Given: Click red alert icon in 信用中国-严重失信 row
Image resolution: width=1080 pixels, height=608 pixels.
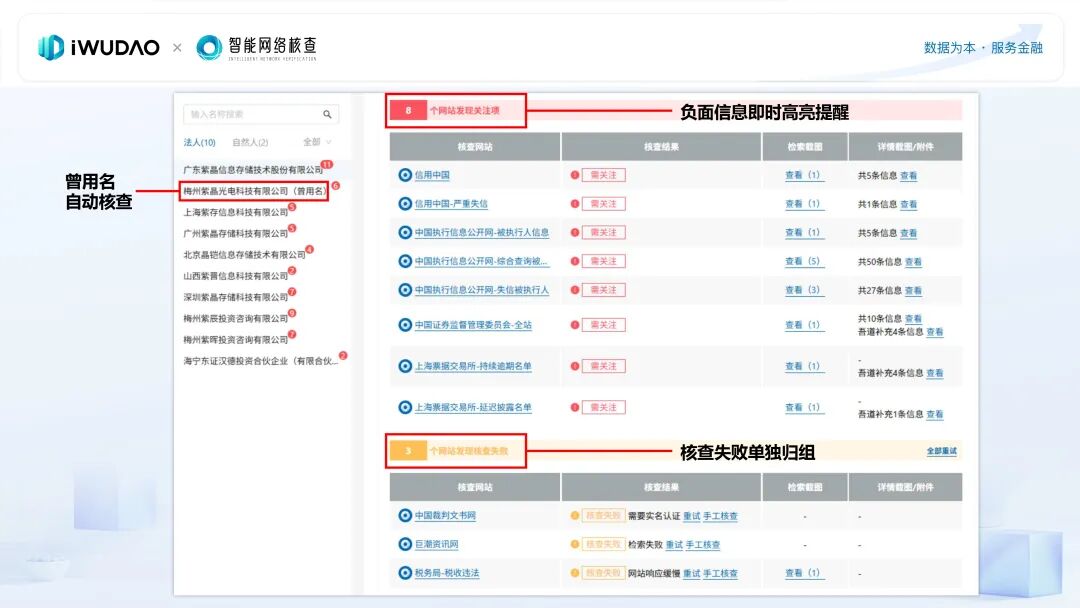Looking at the screenshot, I should click(574, 204).
